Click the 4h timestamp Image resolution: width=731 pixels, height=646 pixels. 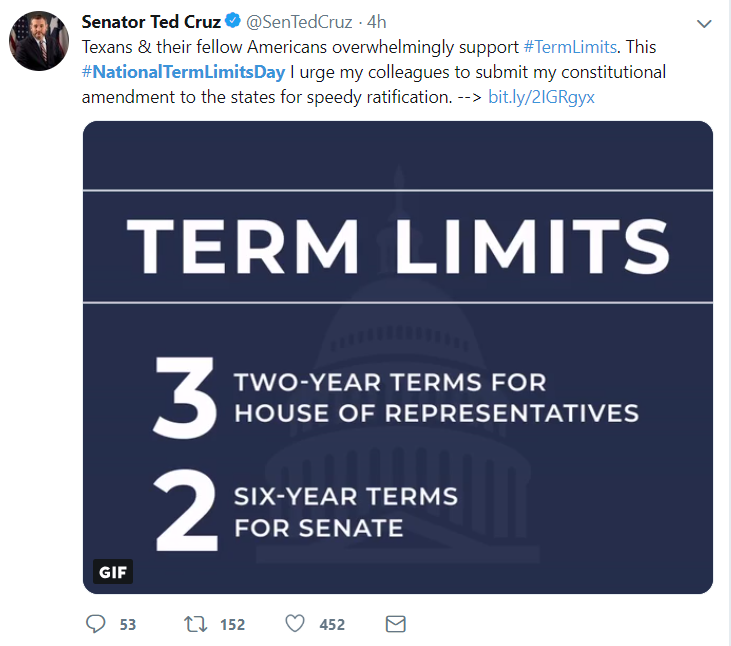tap(377, 22)
